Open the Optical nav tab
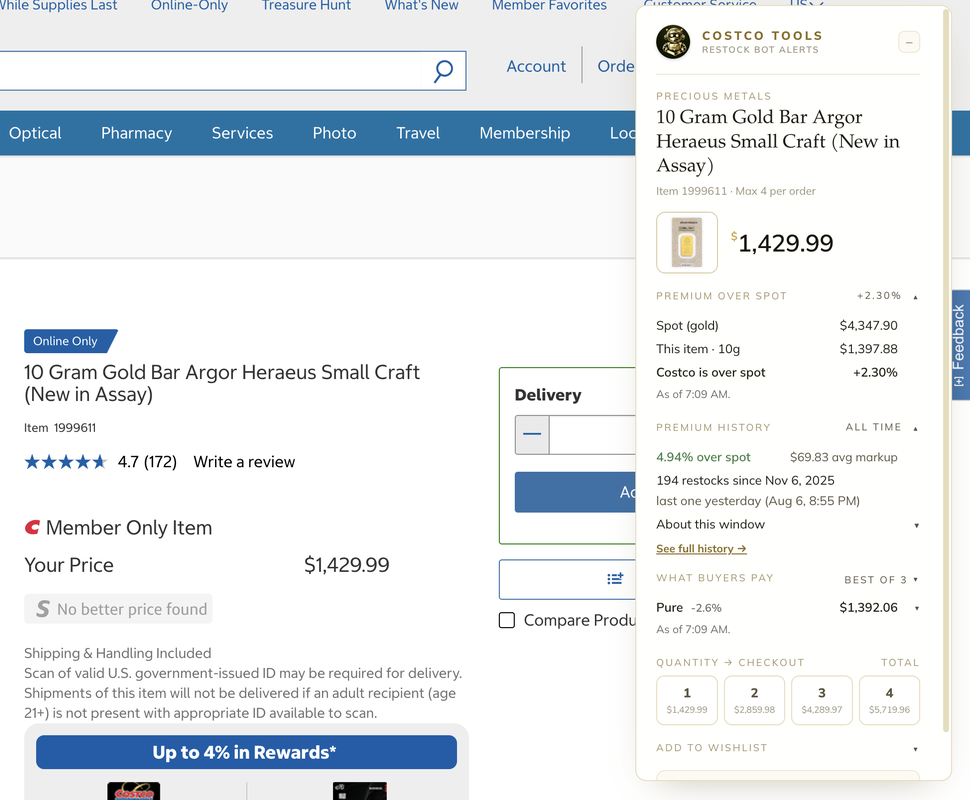Image resolution: width=970 pixels, height=800 pixels. [x=35, y=133]
